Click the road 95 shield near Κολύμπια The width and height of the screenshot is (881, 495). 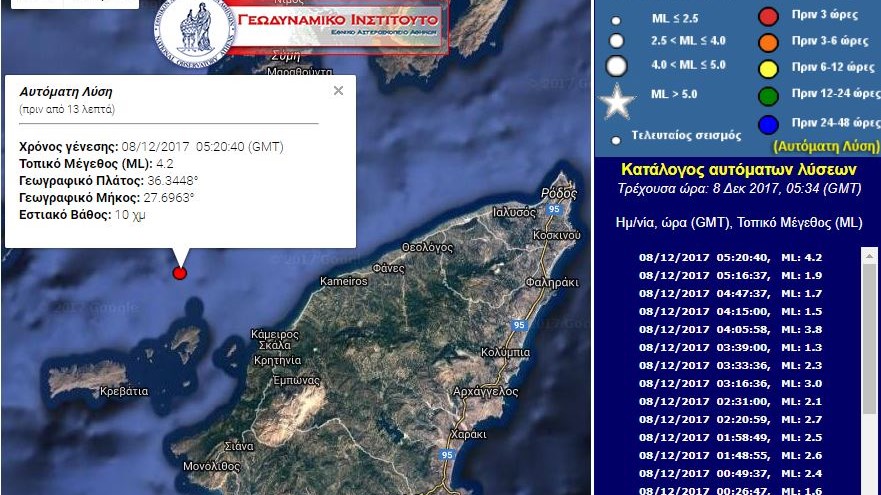[x=519, y=325]
